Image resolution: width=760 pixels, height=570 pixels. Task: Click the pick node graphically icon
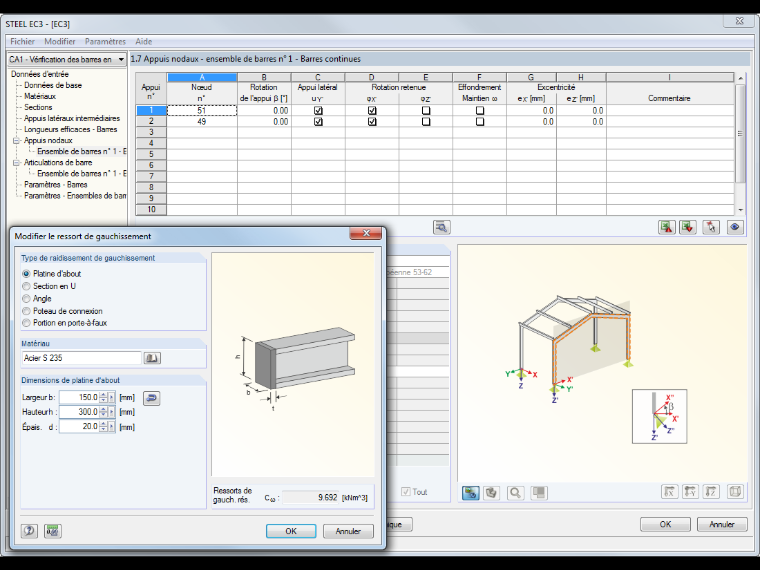711,227
